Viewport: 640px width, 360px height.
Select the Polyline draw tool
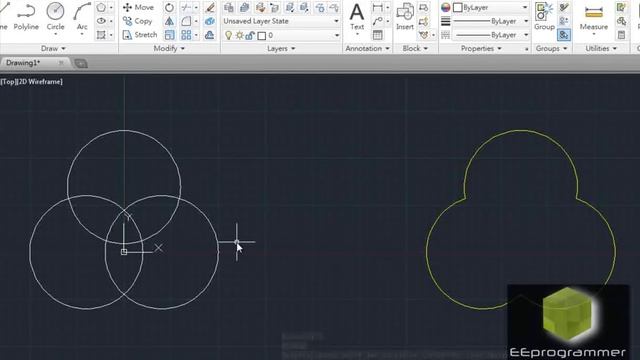click(26, 16)
